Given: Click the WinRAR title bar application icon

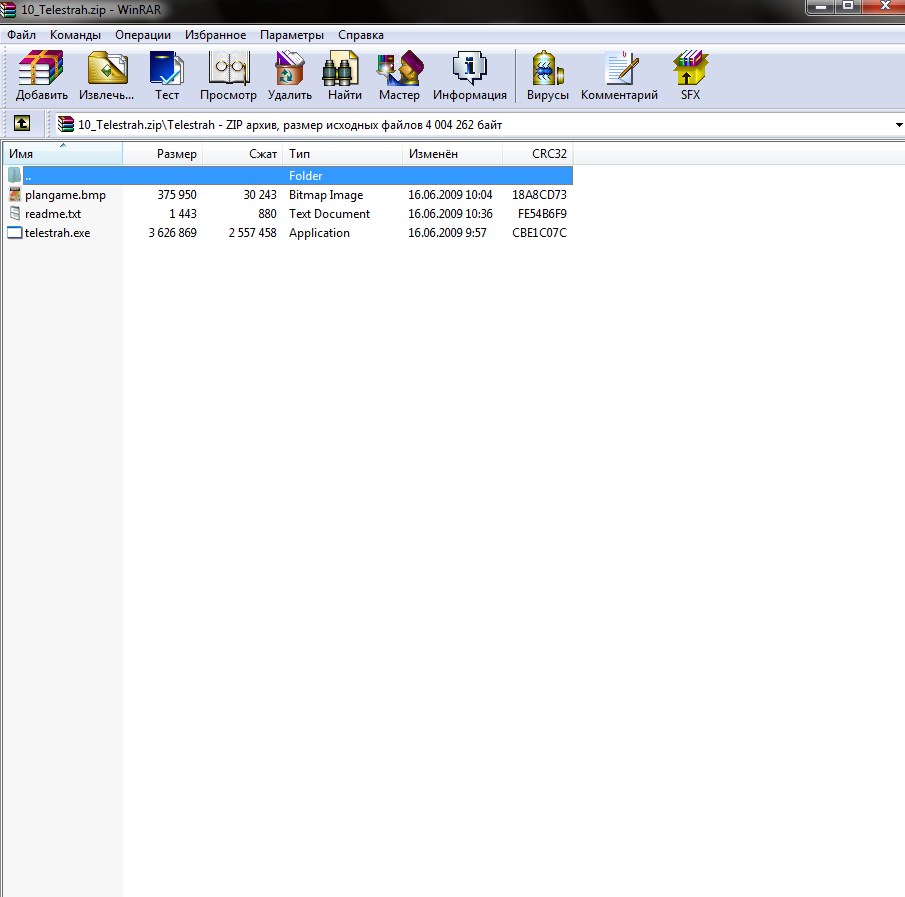Looking at the screenshot, I should pyautogui.click(x=8, y=9).
